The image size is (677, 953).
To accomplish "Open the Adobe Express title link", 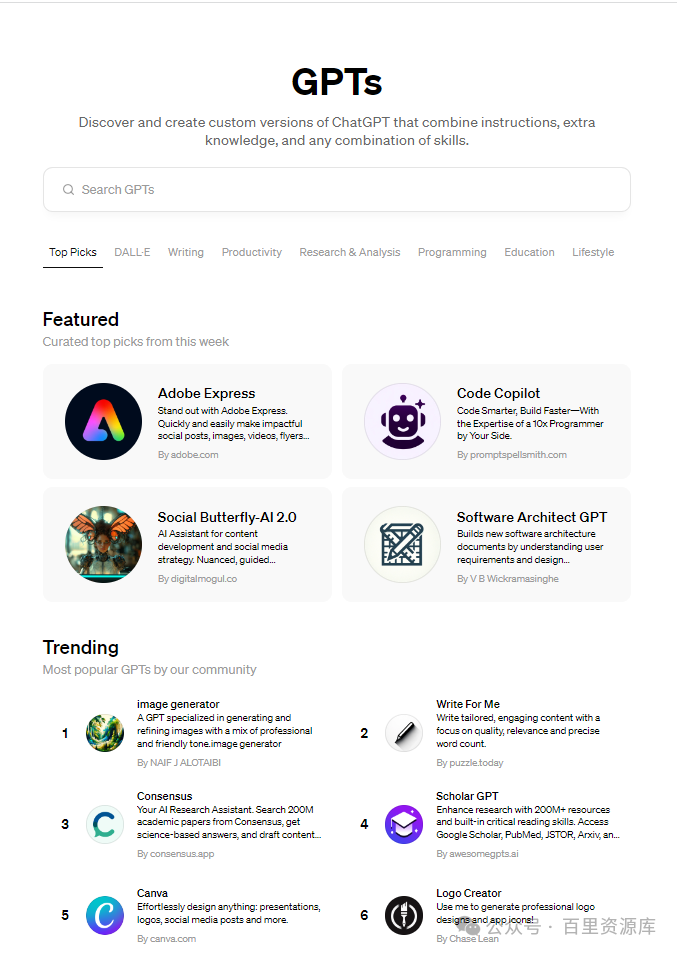I will [206, 393].
